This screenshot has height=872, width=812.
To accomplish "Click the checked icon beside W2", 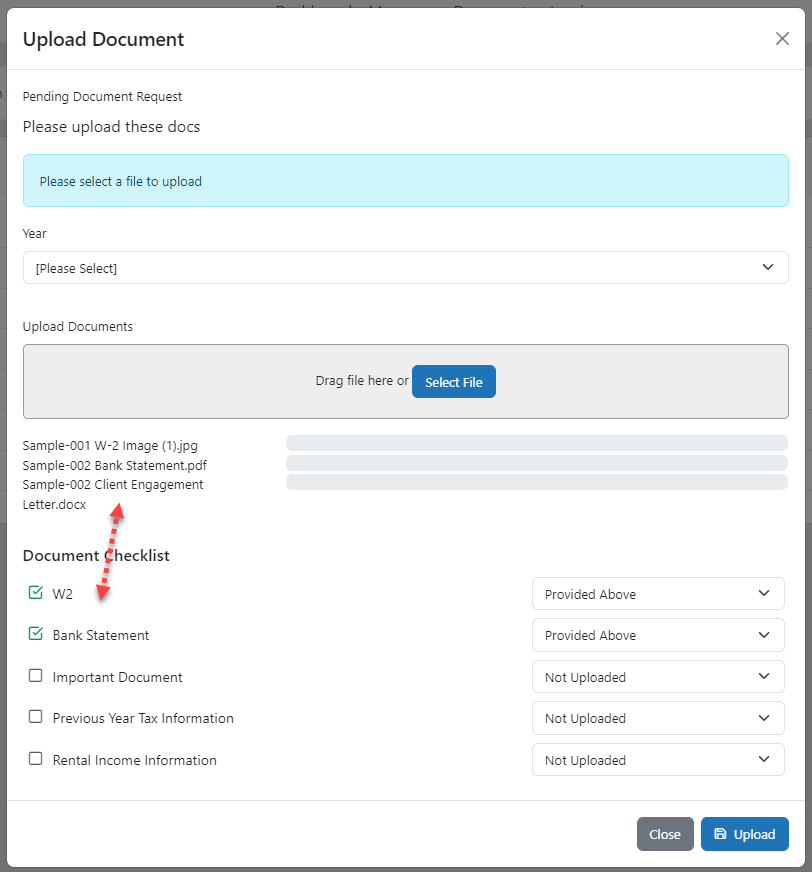I will 35,591.
